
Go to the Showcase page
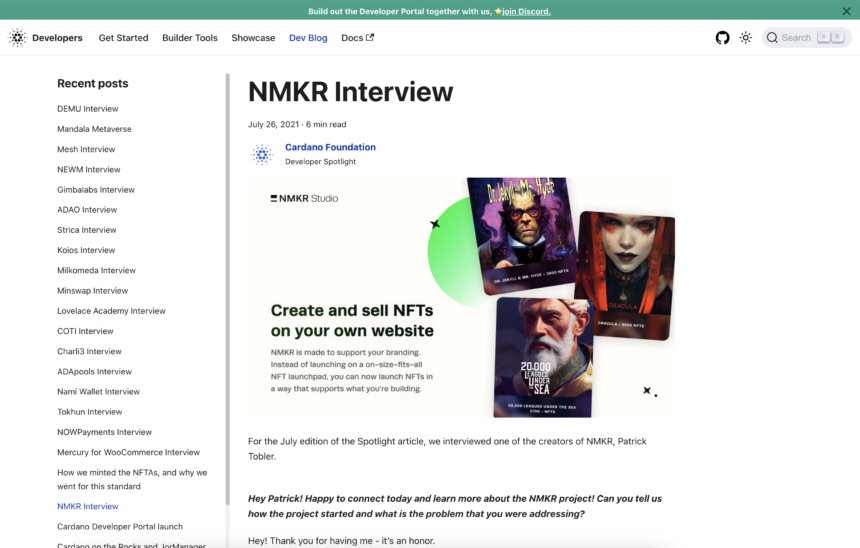coord(253,38)
